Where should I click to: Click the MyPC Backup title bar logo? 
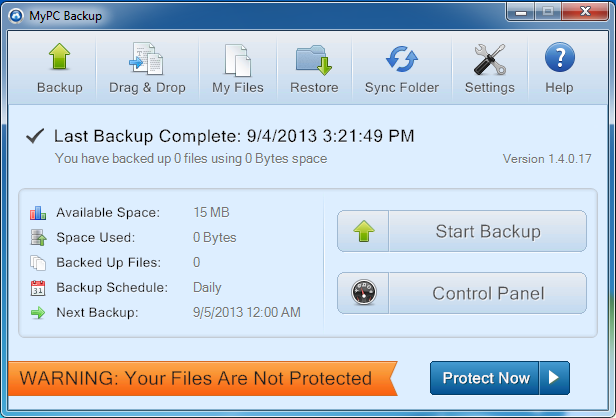pos(16,16)
